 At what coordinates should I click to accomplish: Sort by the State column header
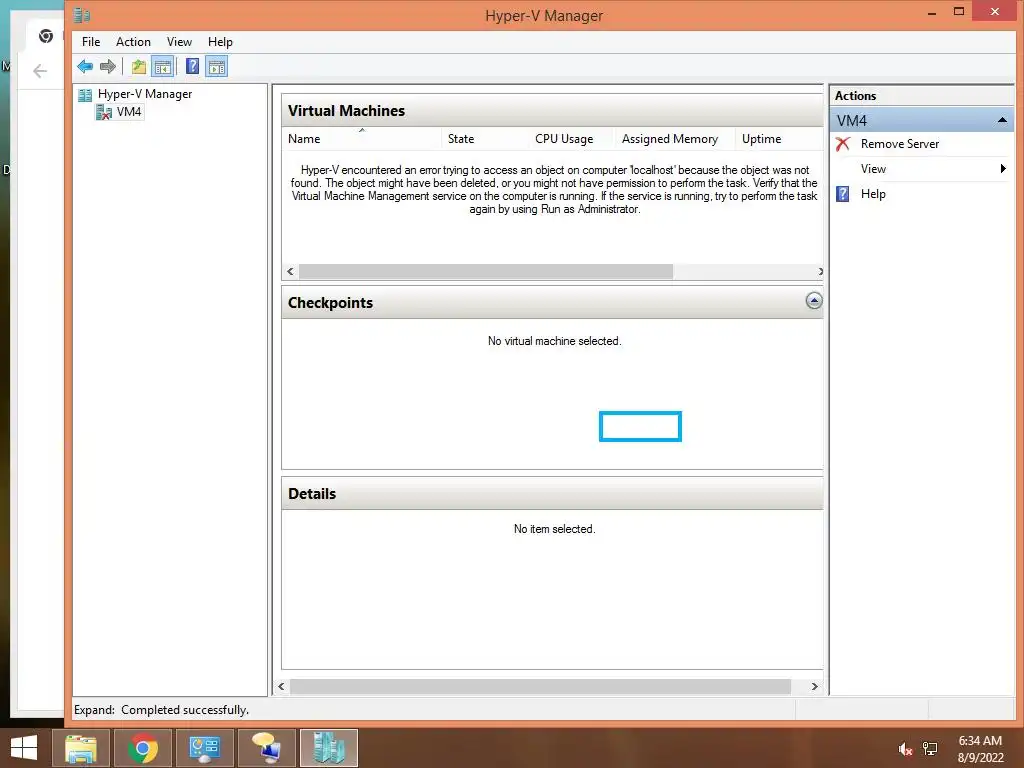pos(485,138)
